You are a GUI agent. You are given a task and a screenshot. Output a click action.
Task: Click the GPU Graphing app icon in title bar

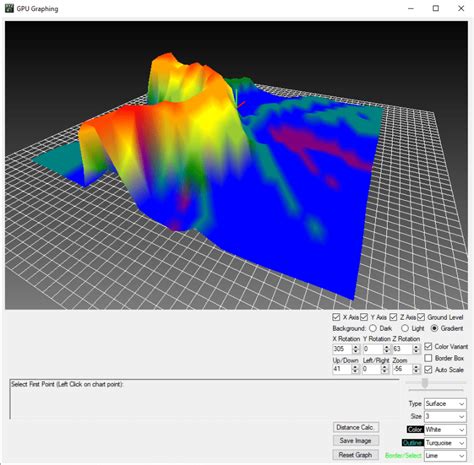[9, 8]
